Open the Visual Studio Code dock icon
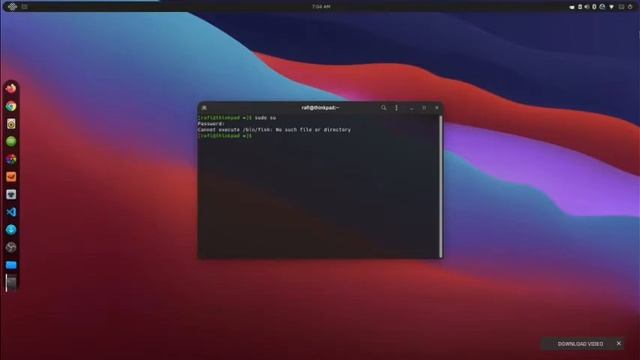The image size is (640, 360). [11, 212]
